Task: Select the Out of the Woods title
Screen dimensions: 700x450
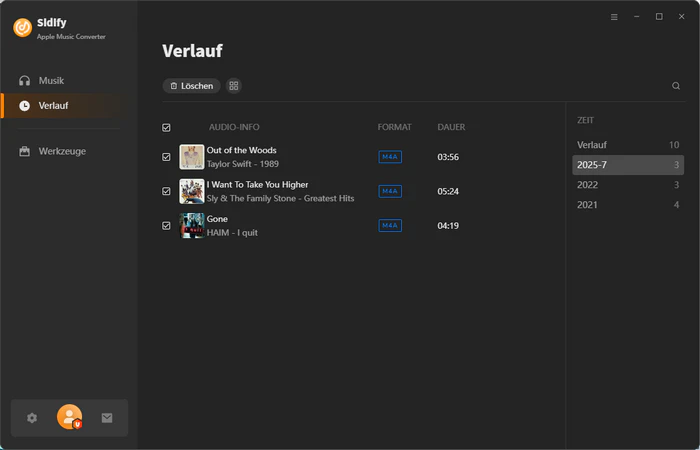Action: tap(242, 150)
